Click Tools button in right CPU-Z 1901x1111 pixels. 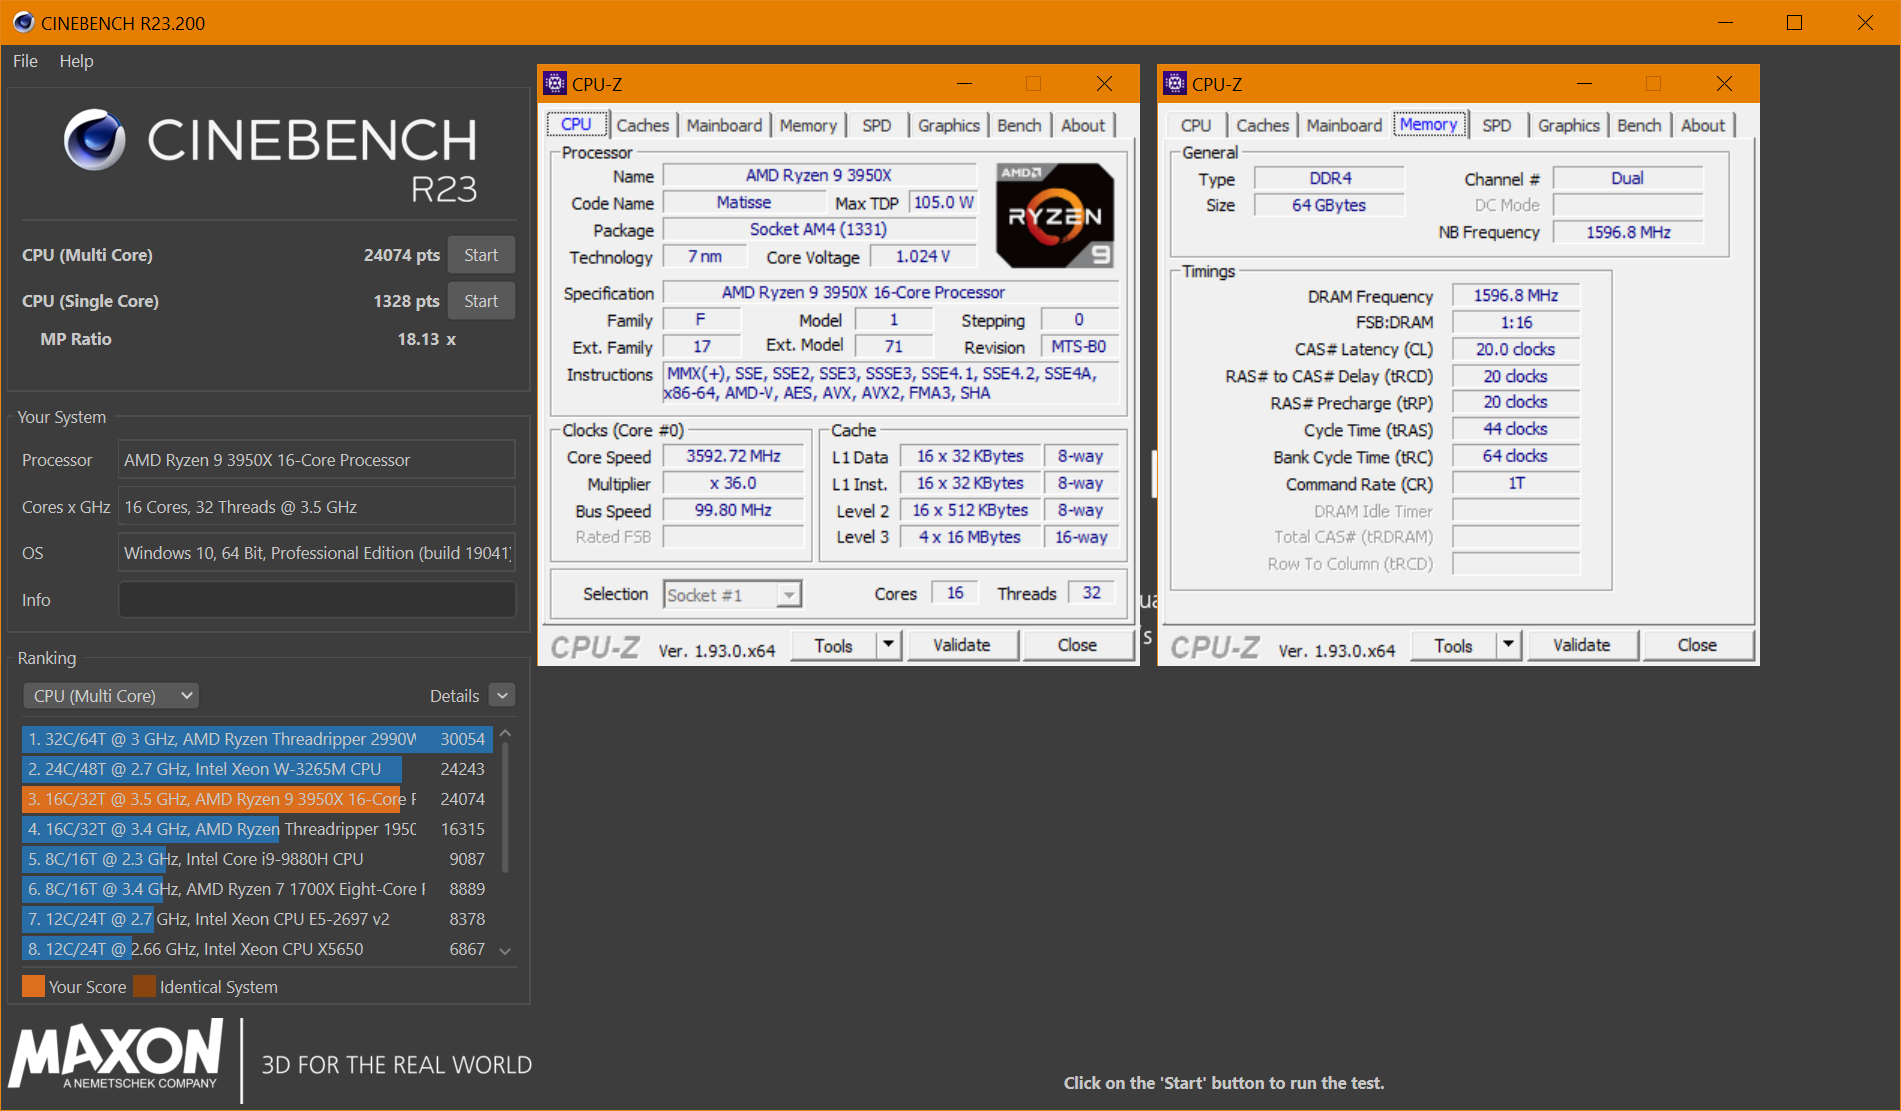pyautogui.click(x=1453, y=646)
